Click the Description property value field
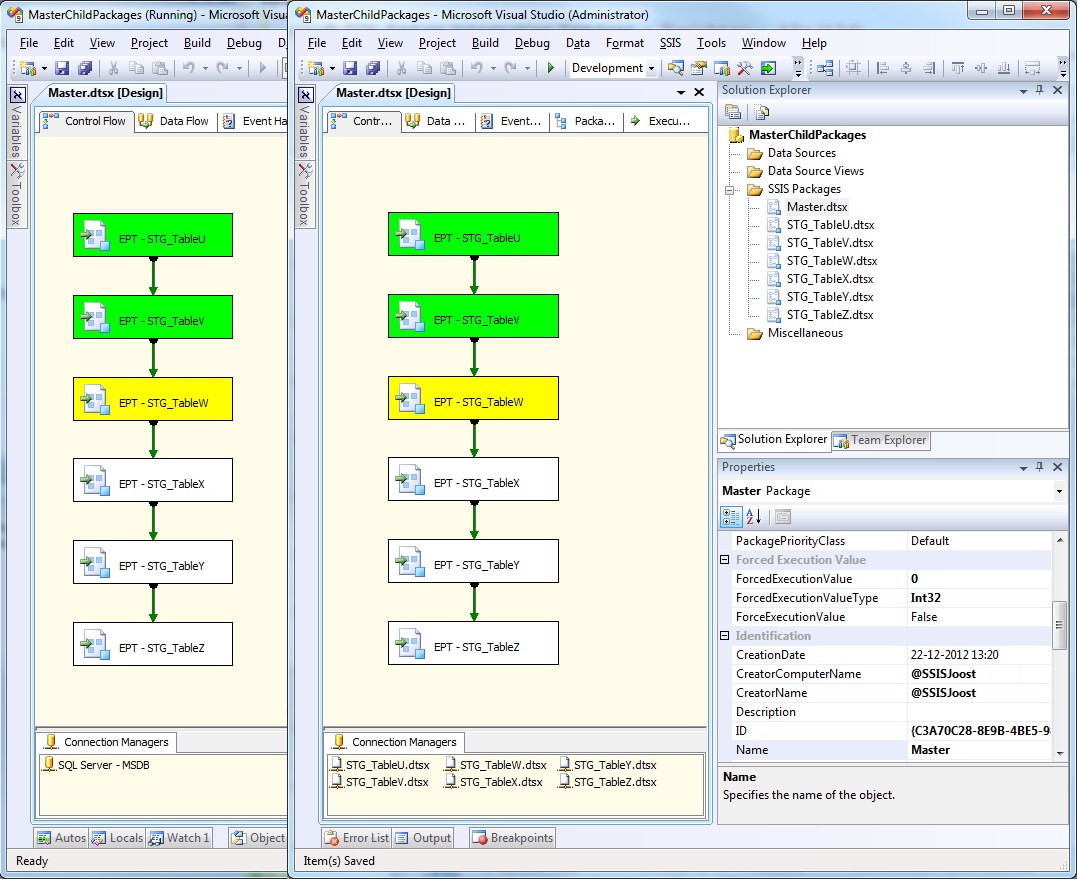Image resolution: width=1077 pixels, height=879 pixels. coord(979,712)
